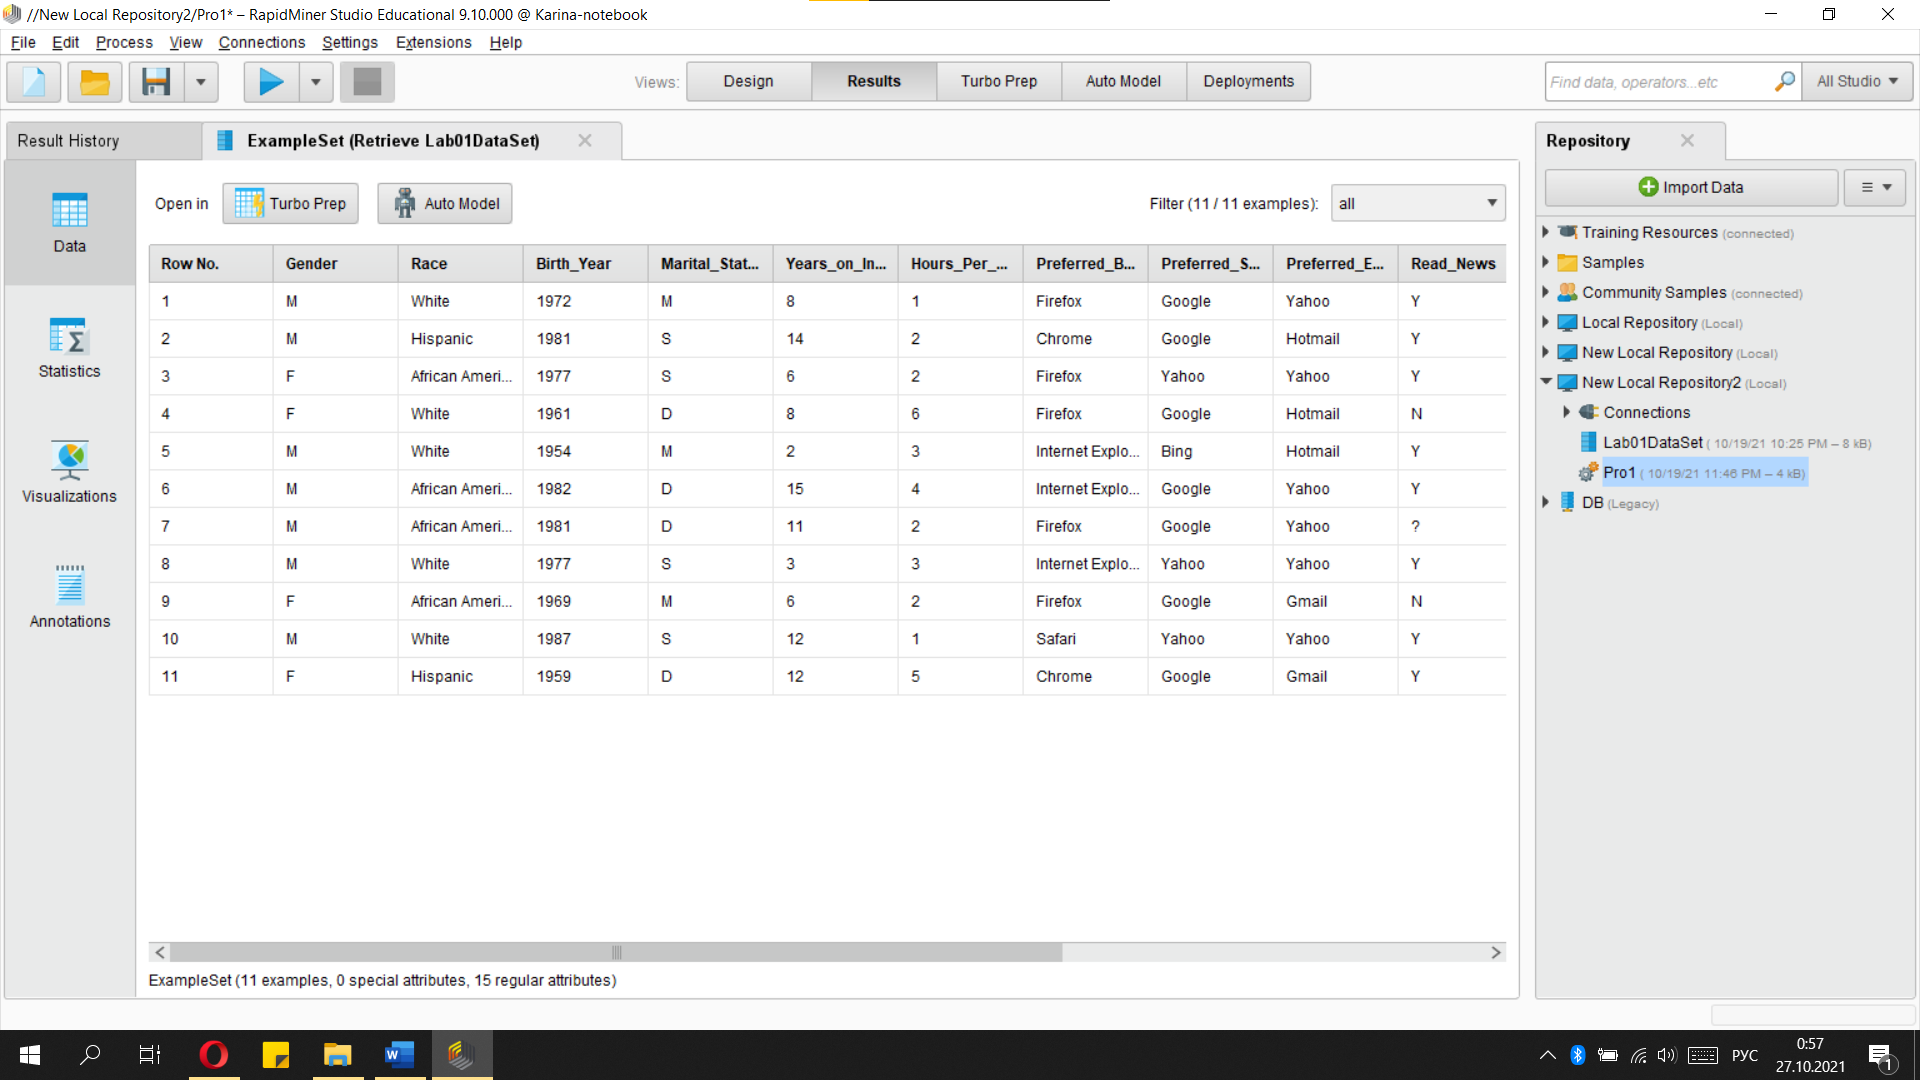Create a new process with the blank page icon
The width and height of the screenshot is (1920, 1080).
34,82
